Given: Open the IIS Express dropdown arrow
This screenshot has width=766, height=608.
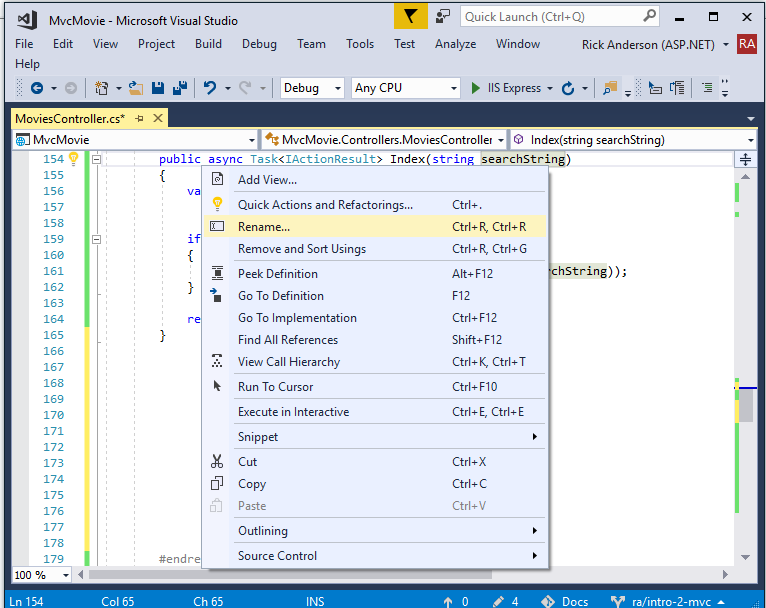Looking at the screenshot, I should (x=550, y=88).
